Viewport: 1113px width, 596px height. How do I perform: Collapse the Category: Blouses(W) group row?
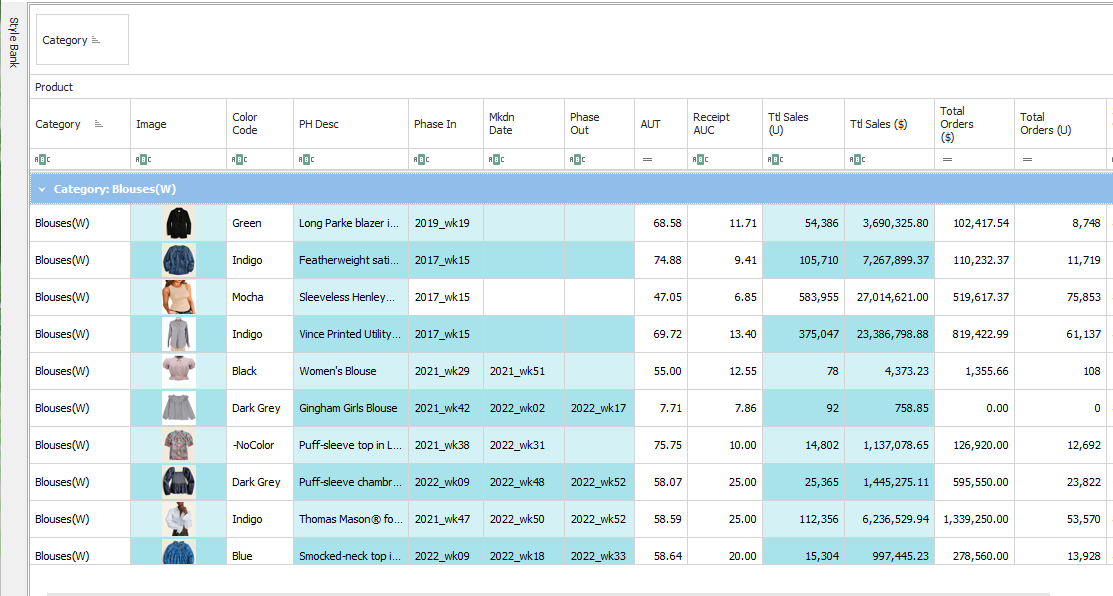[x=42, y=189]
